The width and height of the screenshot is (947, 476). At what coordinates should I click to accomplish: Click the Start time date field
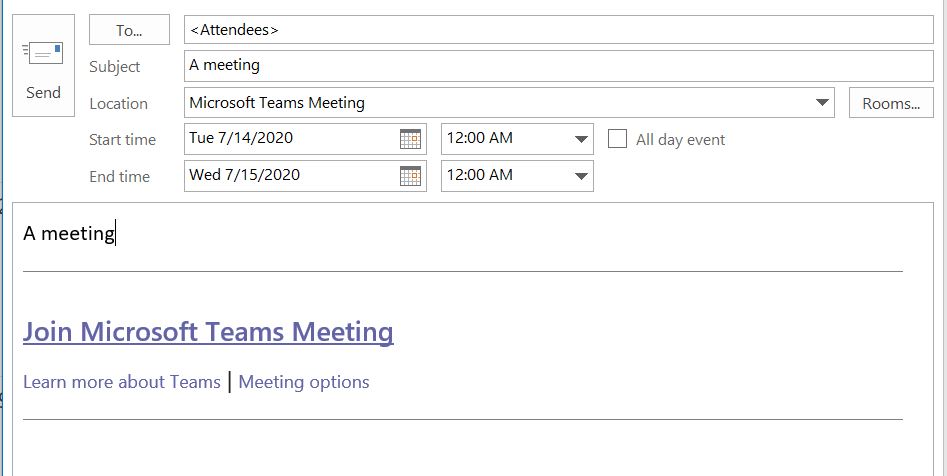[292, 139]
